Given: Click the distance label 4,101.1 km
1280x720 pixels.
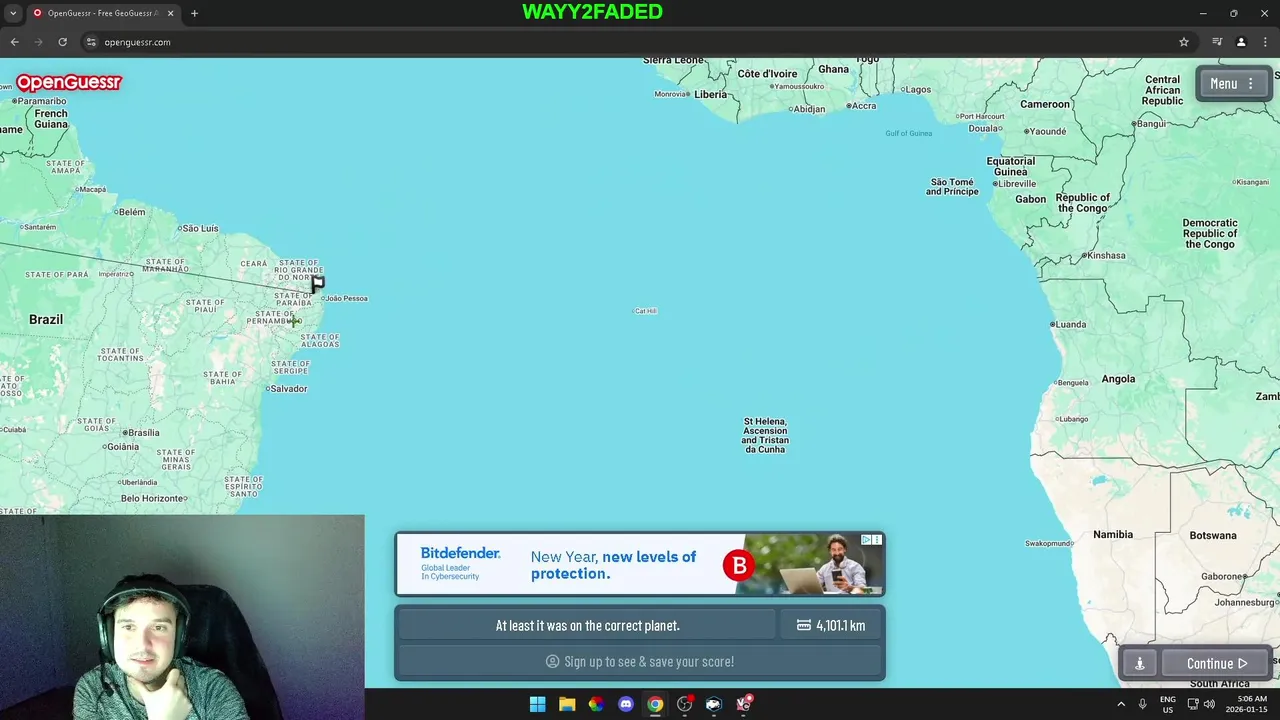Looking at the screenshot, I should [x=831, y=626].
